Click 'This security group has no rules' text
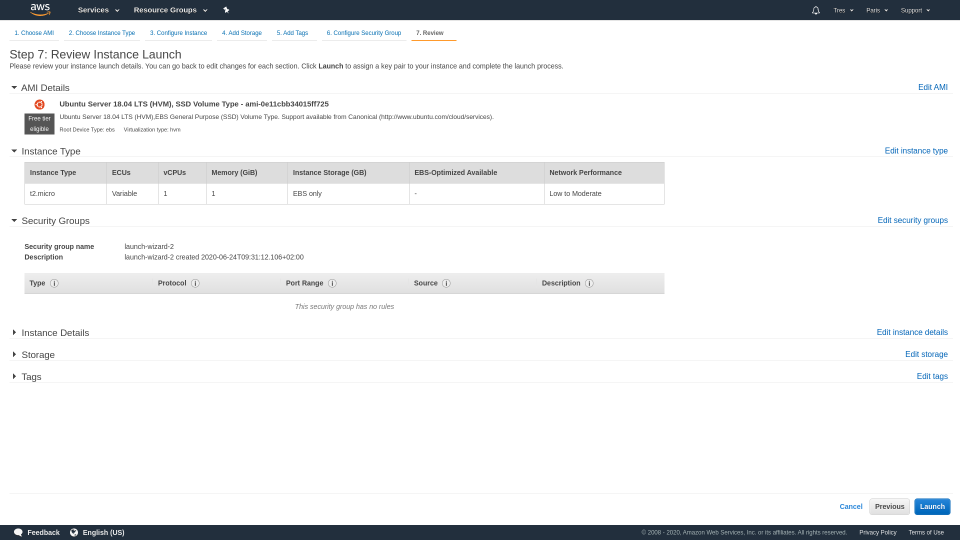 (344, 307)
